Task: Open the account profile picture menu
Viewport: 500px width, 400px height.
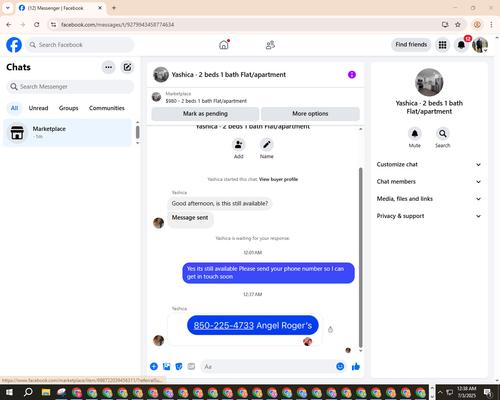Action: (480, 45)
